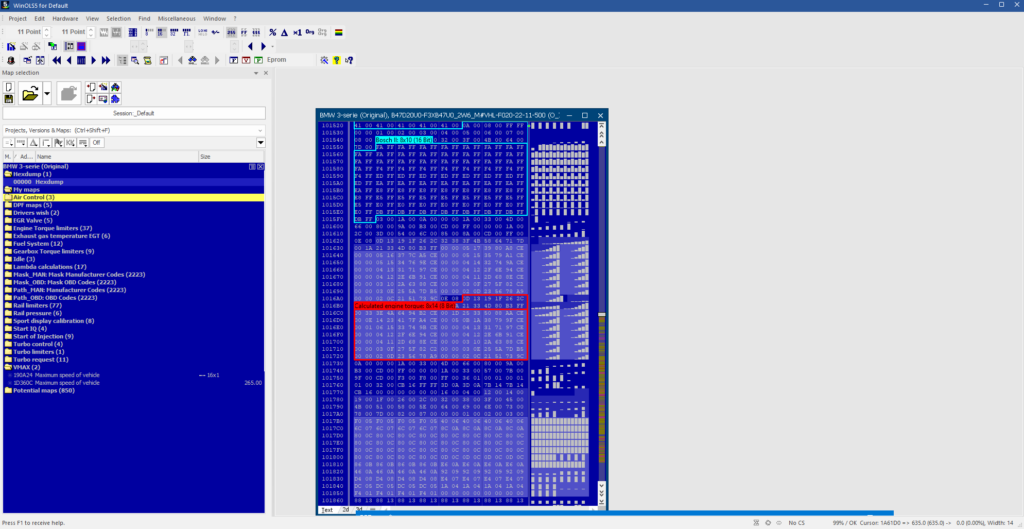Click the blue columns icon between arrows
Image resolution: width=1024 pixels, height=529 pixels.
tap(81, 60)
